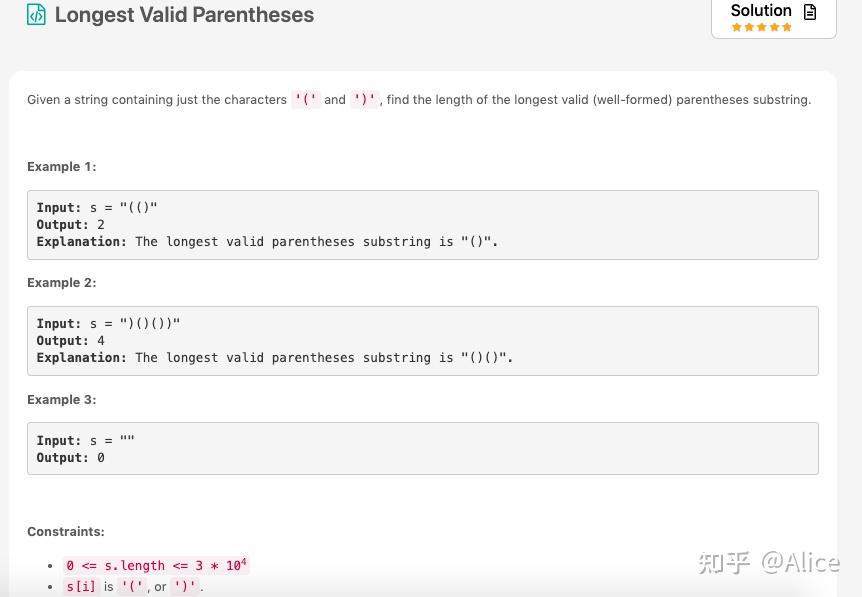Select the Example 1 code block

422,224
